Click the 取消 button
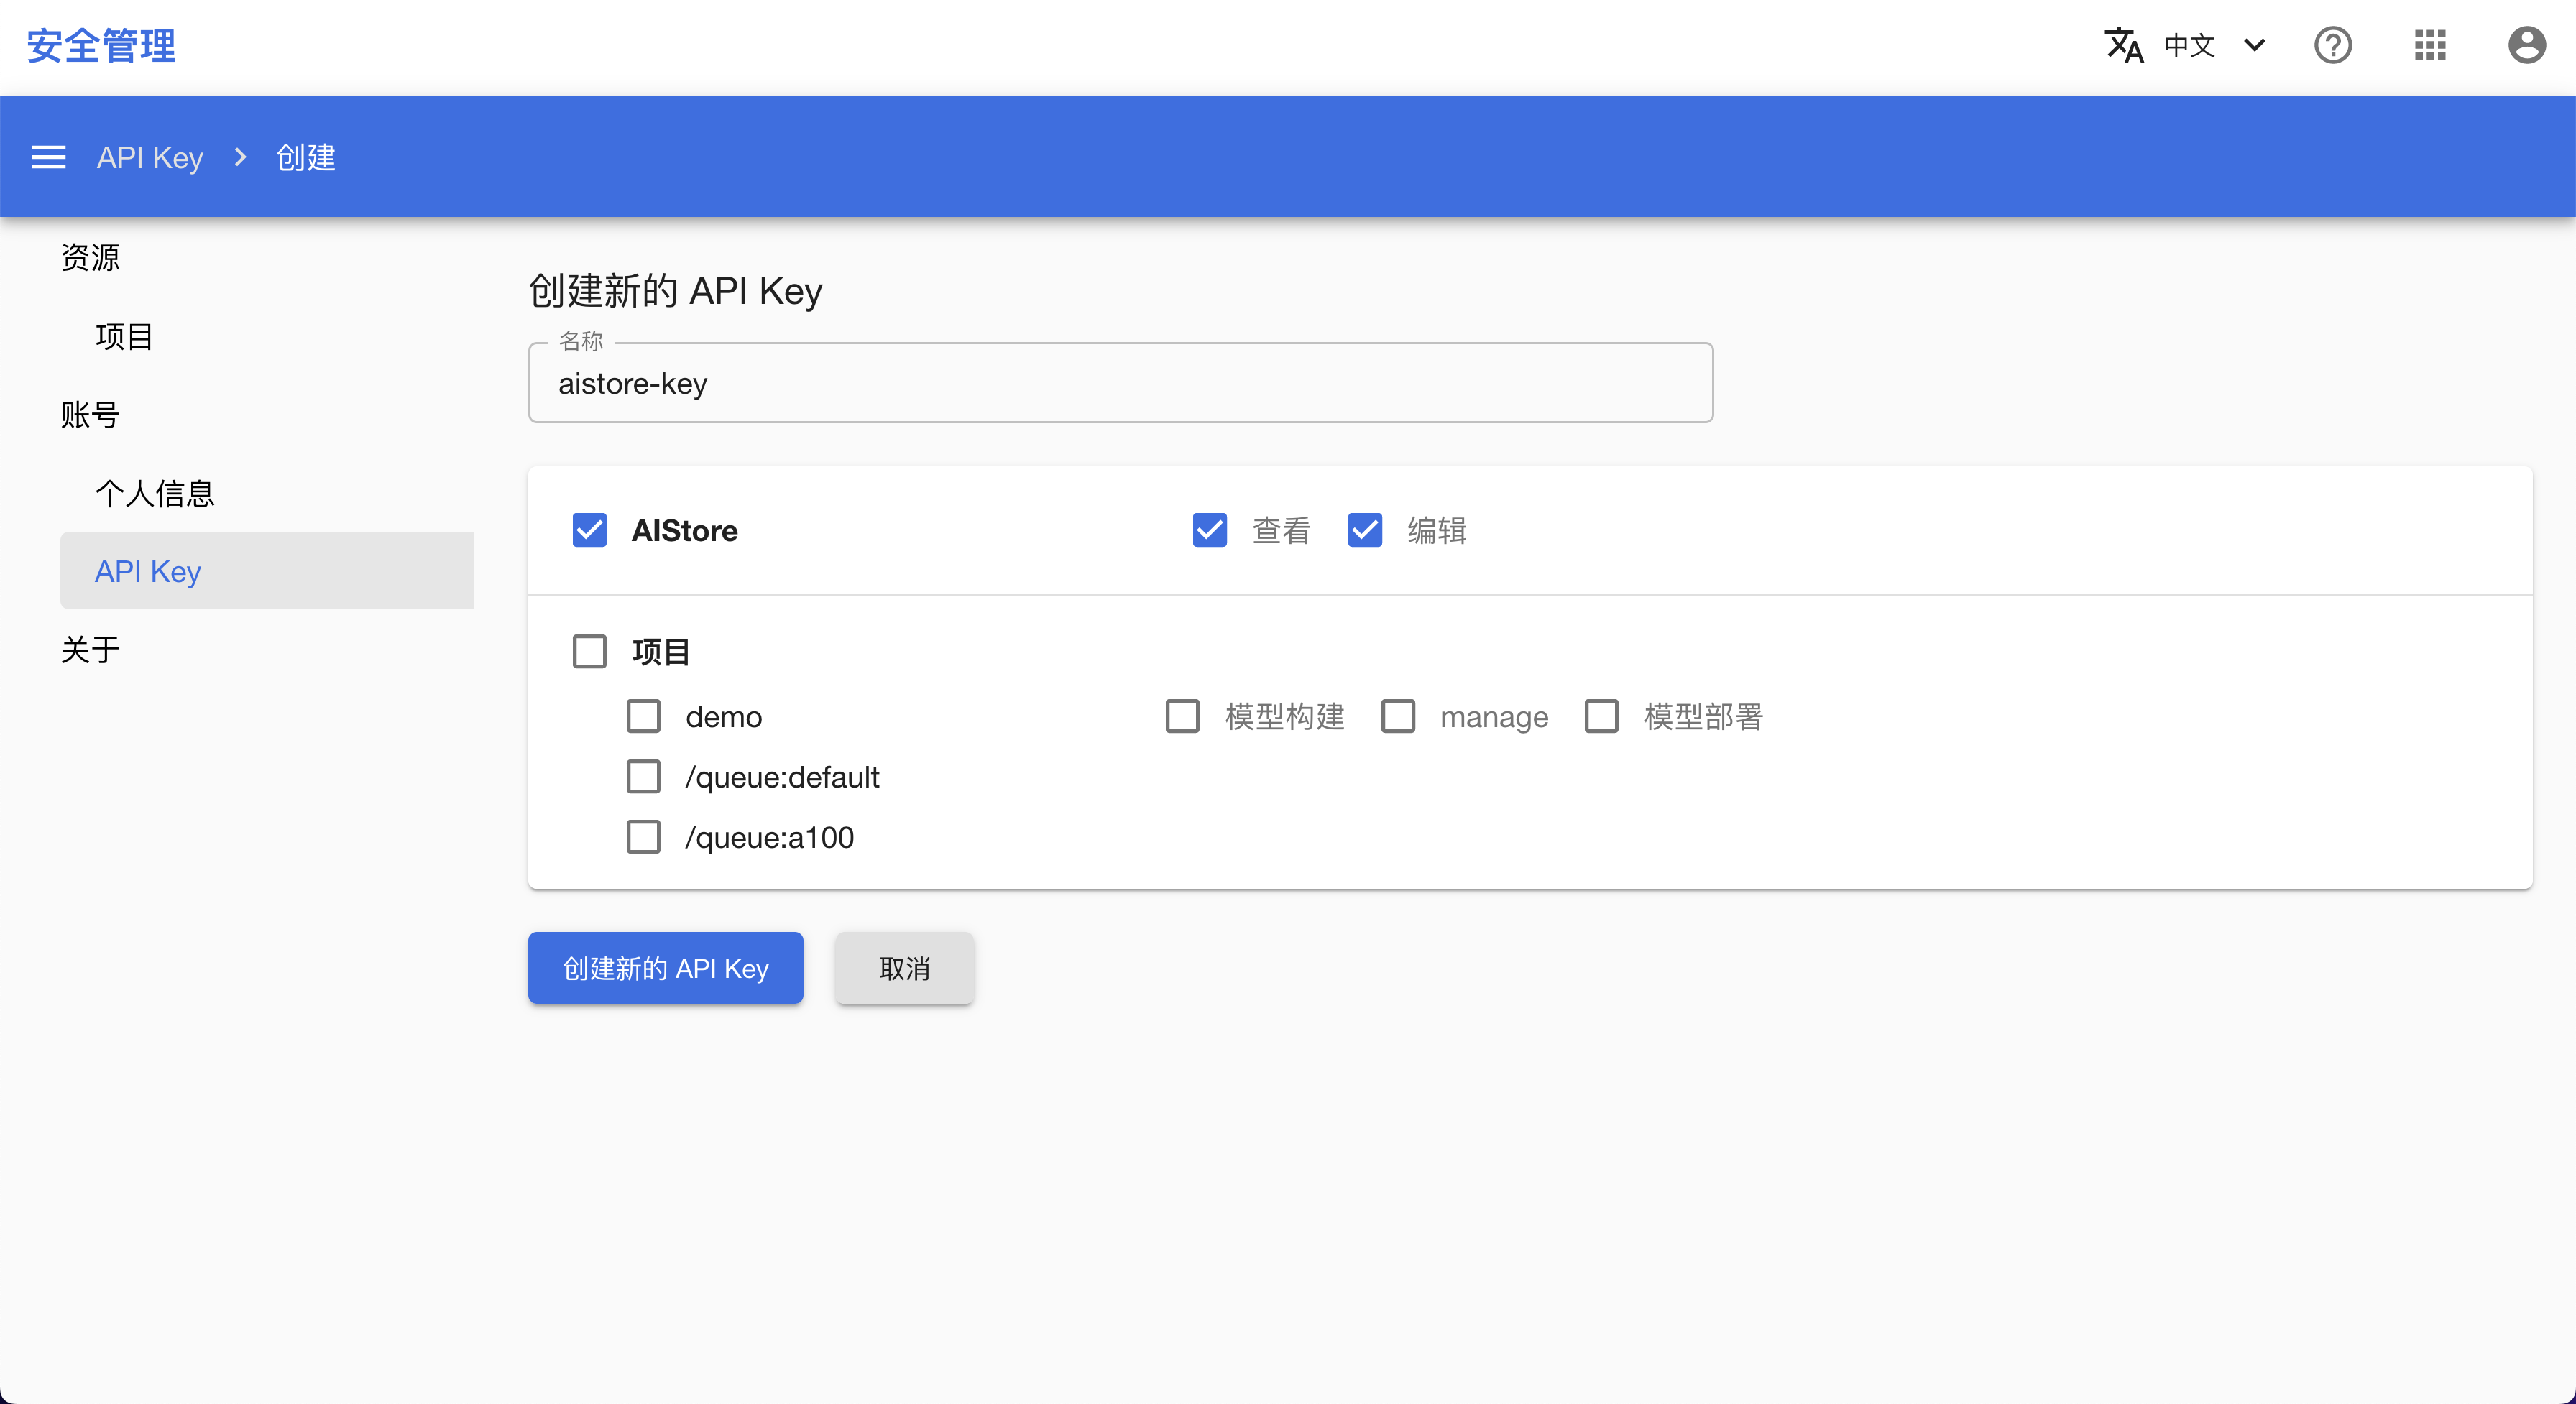 904,968
